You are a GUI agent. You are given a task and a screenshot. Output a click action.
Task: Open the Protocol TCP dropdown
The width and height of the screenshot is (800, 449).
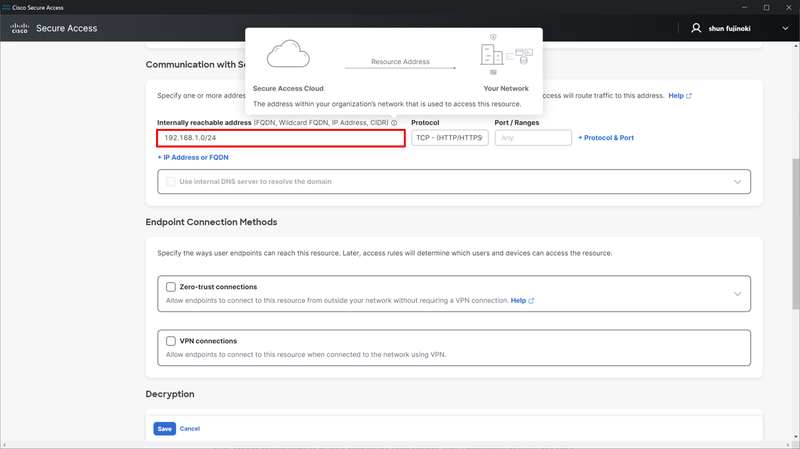click(449, 138)
